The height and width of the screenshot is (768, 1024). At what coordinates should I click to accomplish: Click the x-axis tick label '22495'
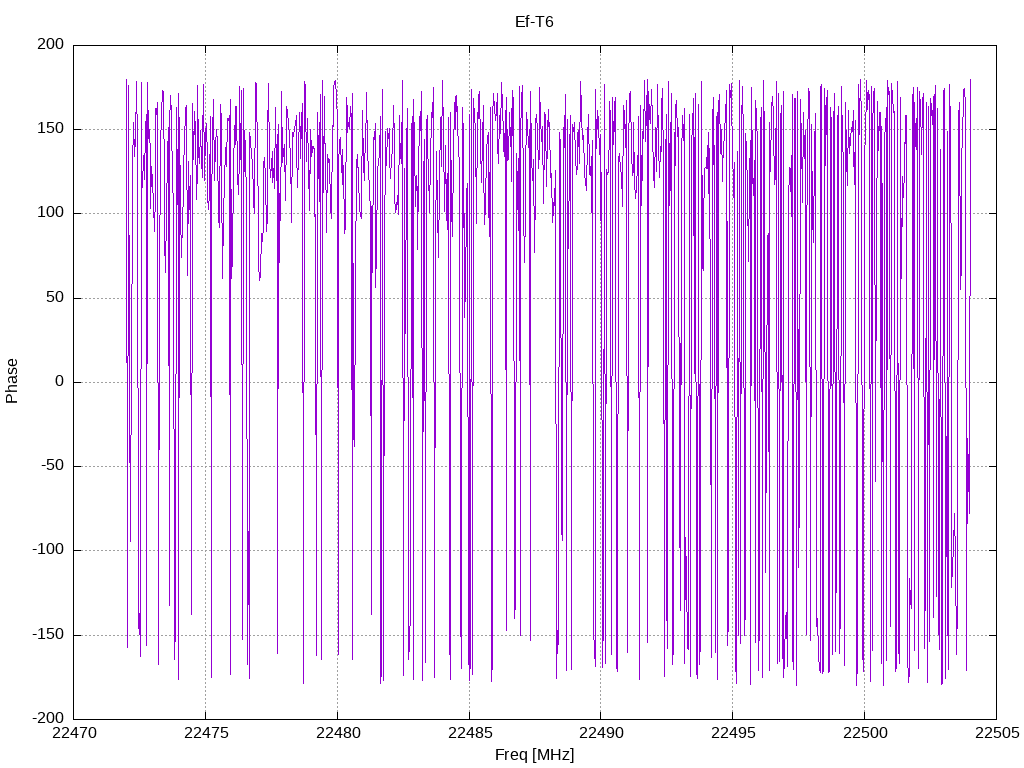click(x=733, y=733)
